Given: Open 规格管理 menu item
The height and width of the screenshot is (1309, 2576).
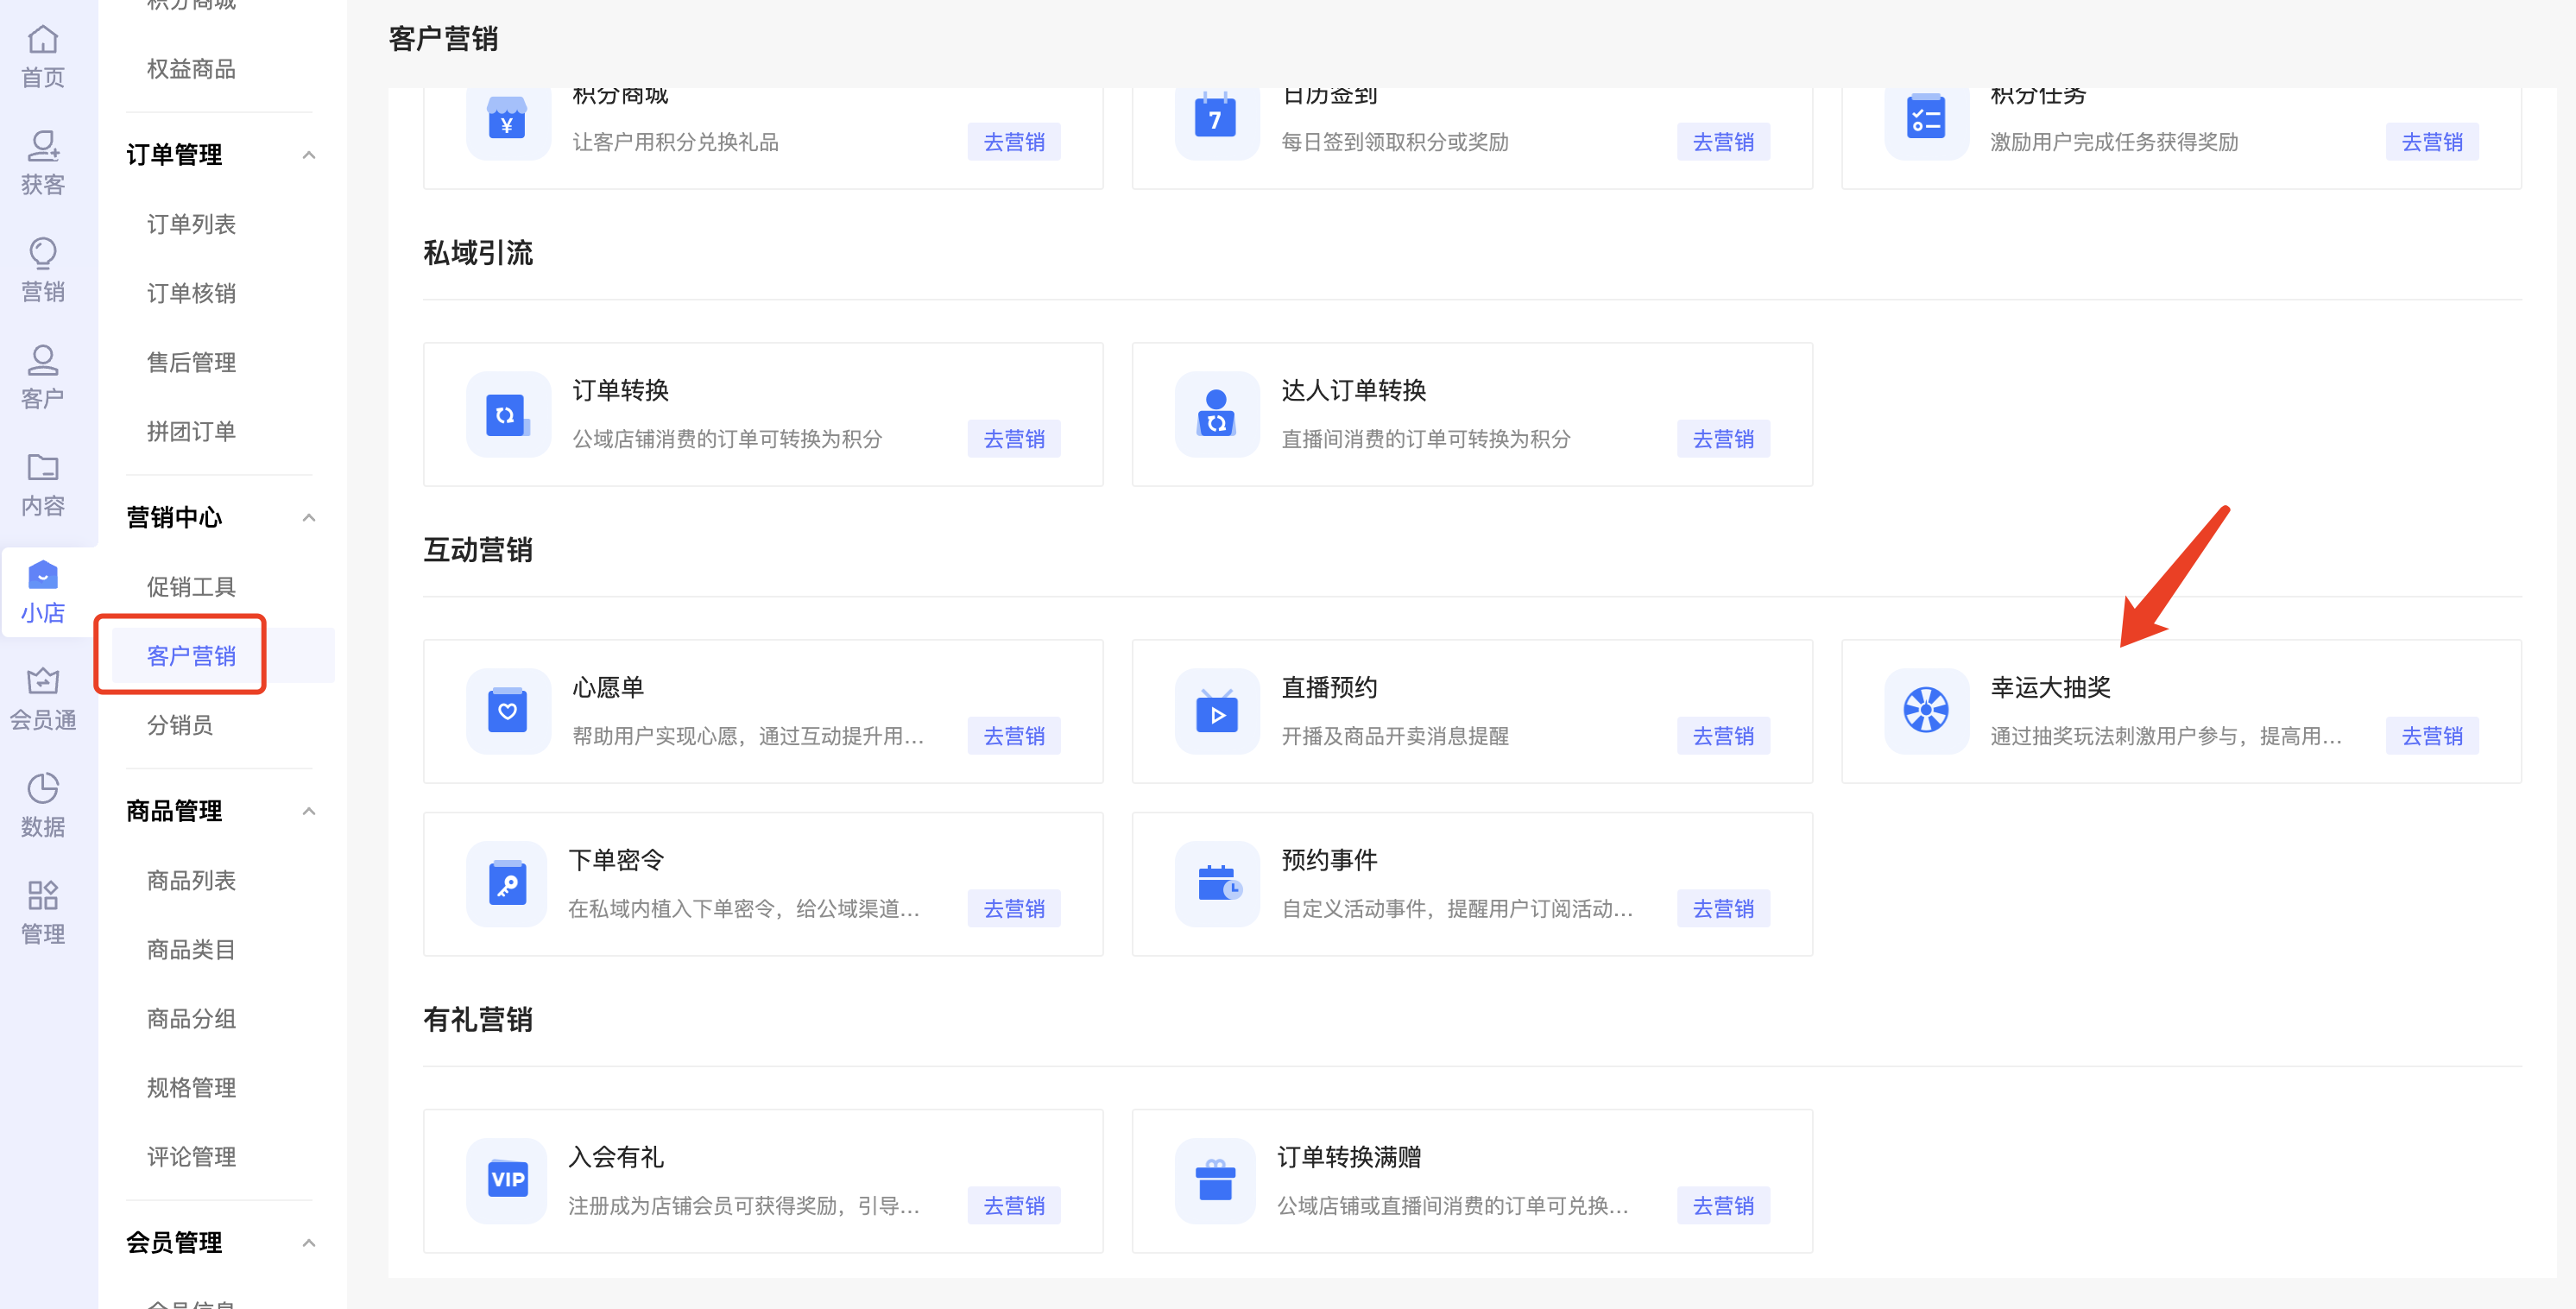Looking at the screenshot, I should [191, 1087].
